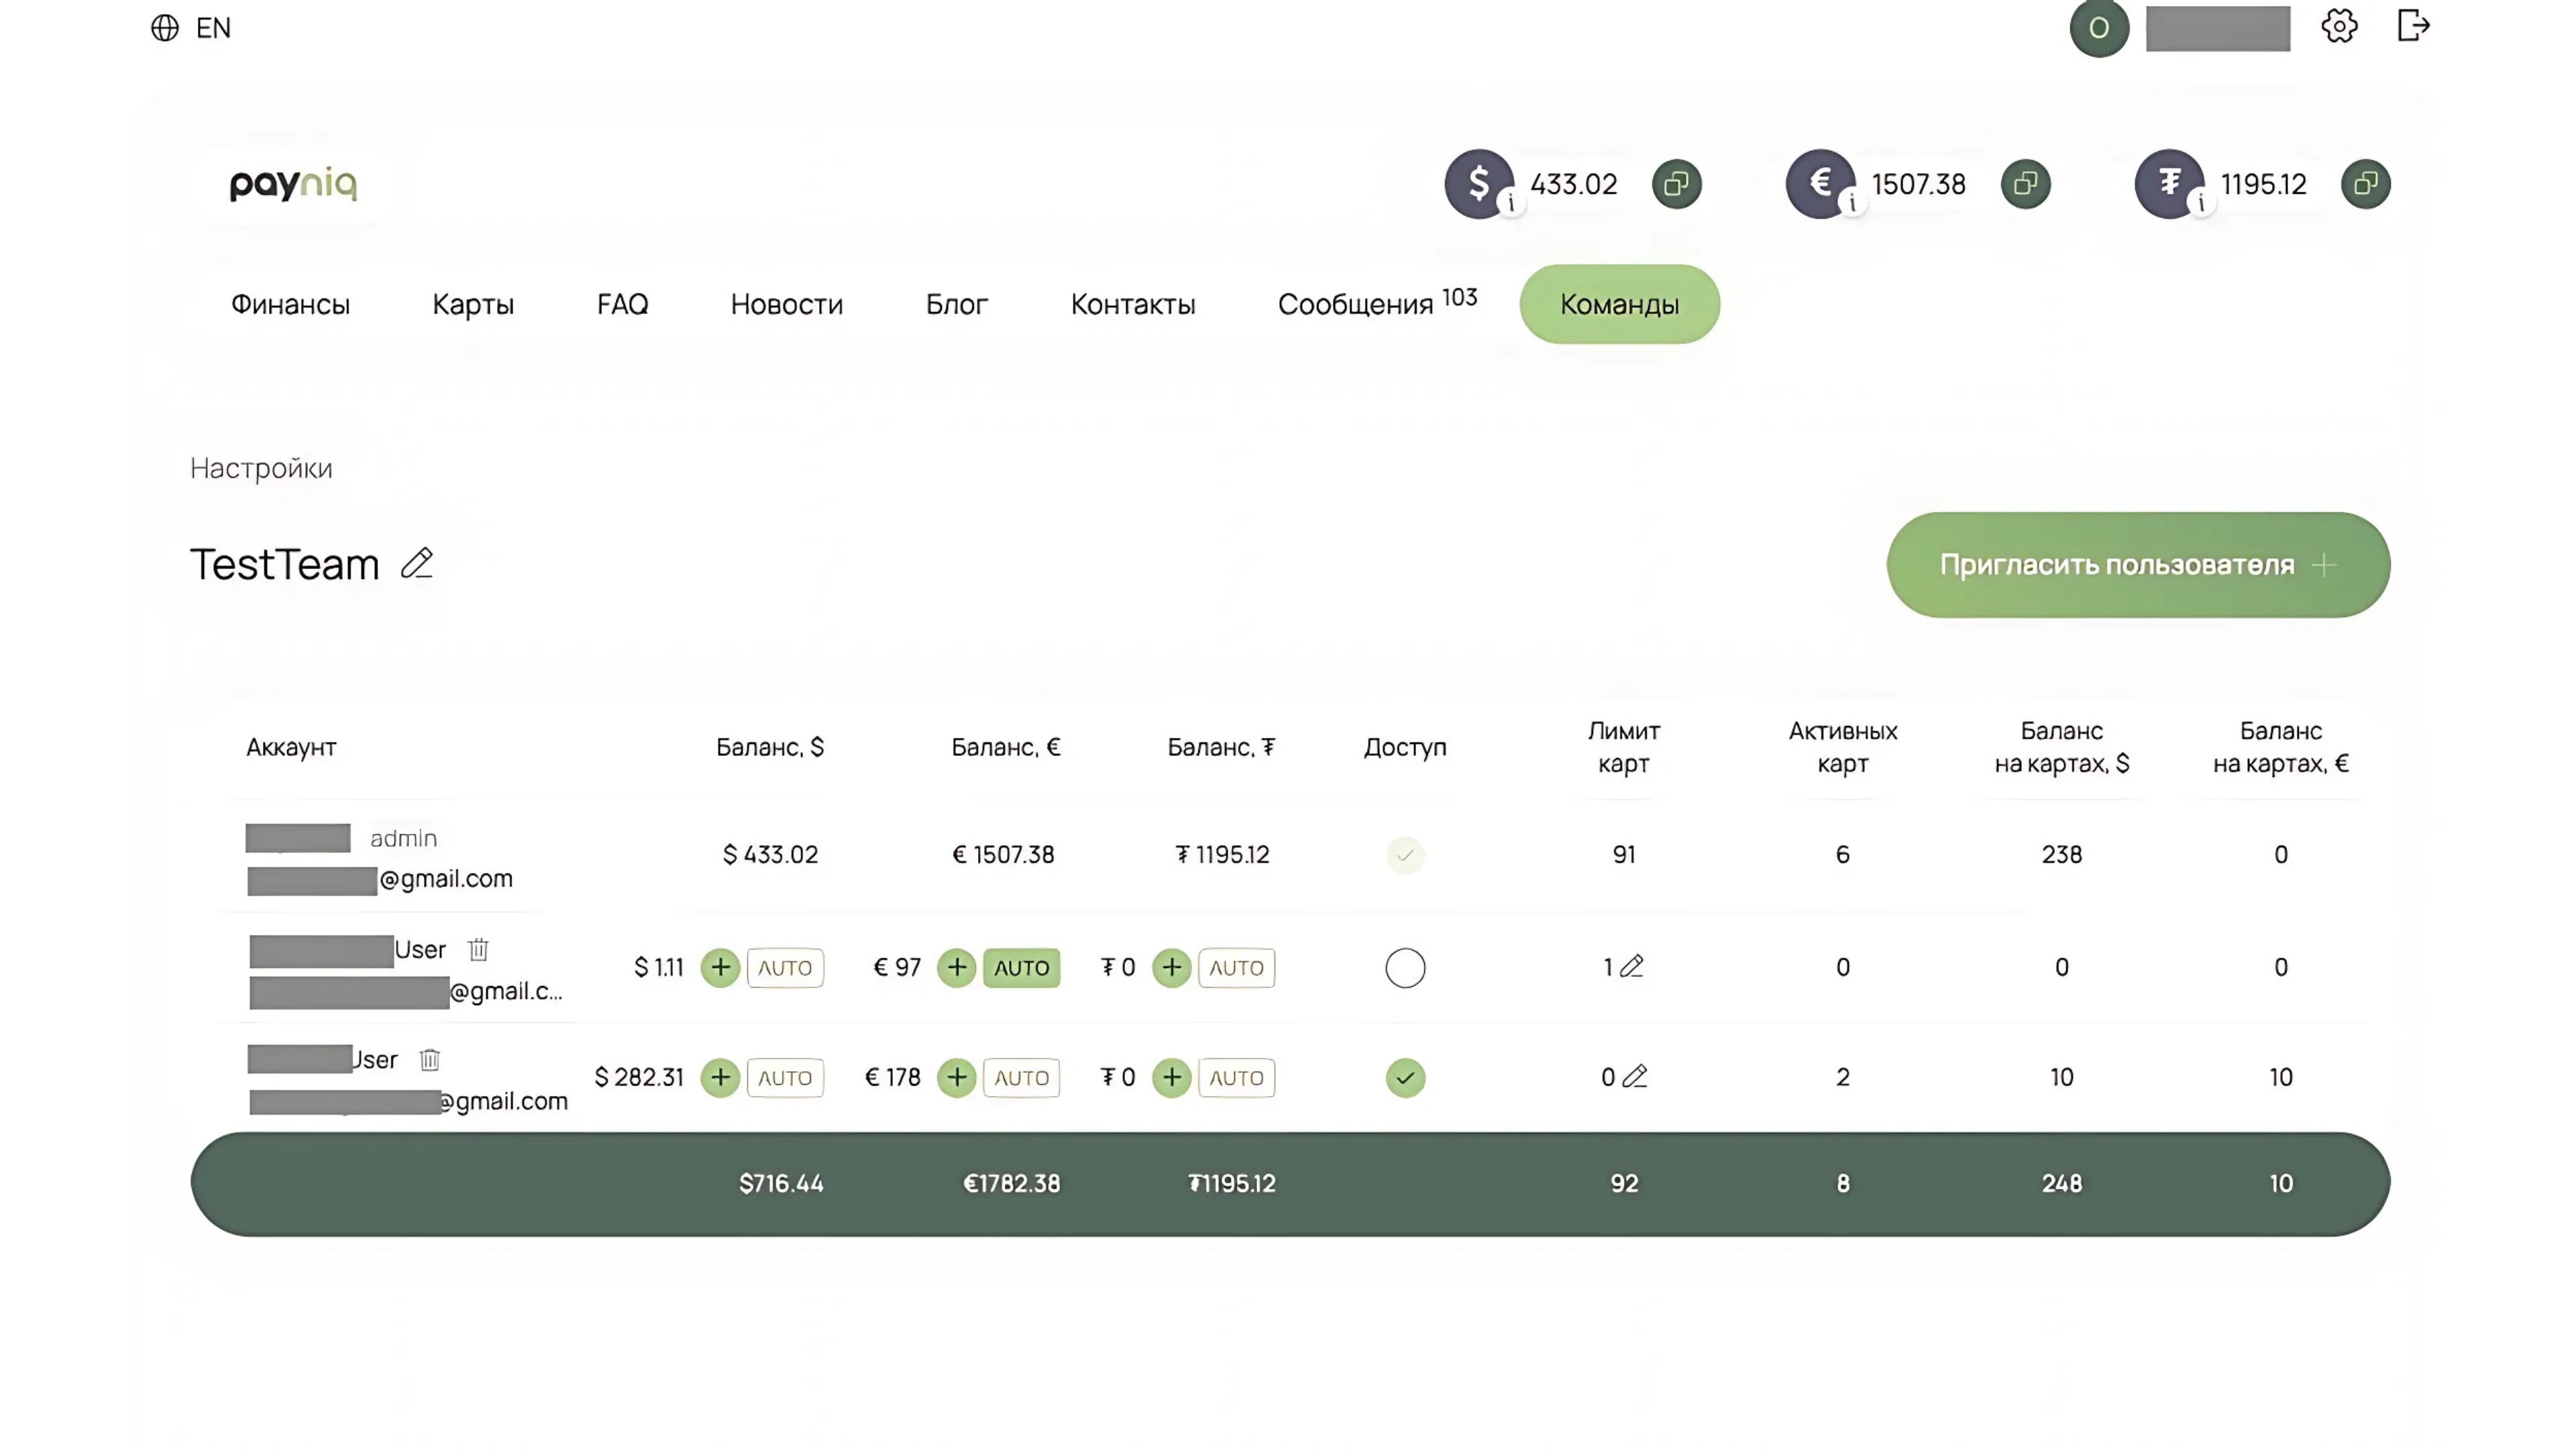Click the Настройки link
The height and width of the screenshot is (1449, 2576).
[261, 468]
